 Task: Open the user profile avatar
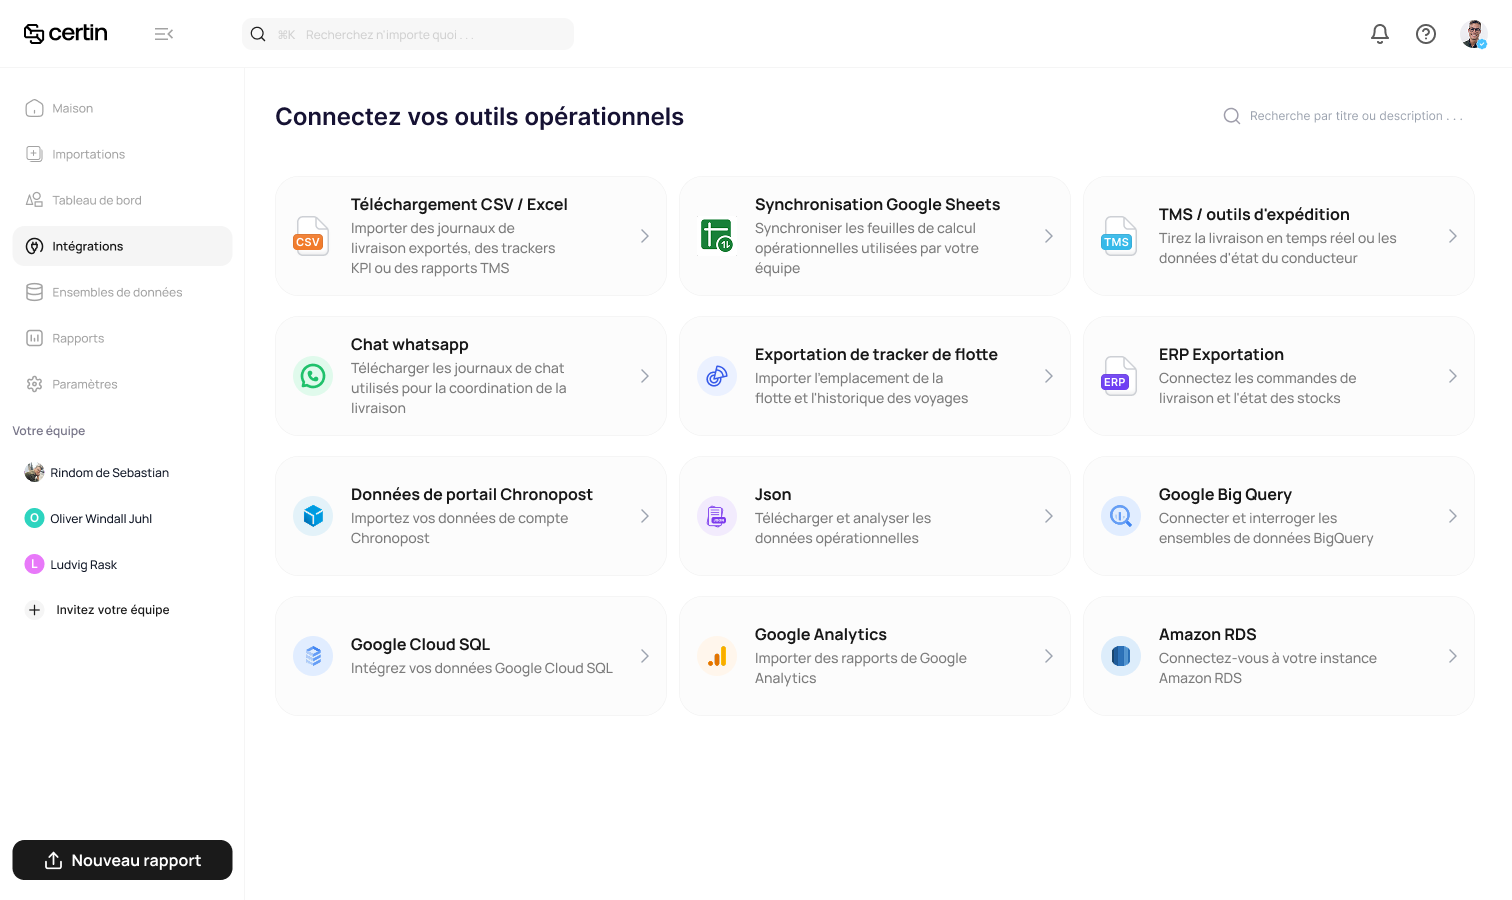pyautogui.click(x=1473, y=34)
